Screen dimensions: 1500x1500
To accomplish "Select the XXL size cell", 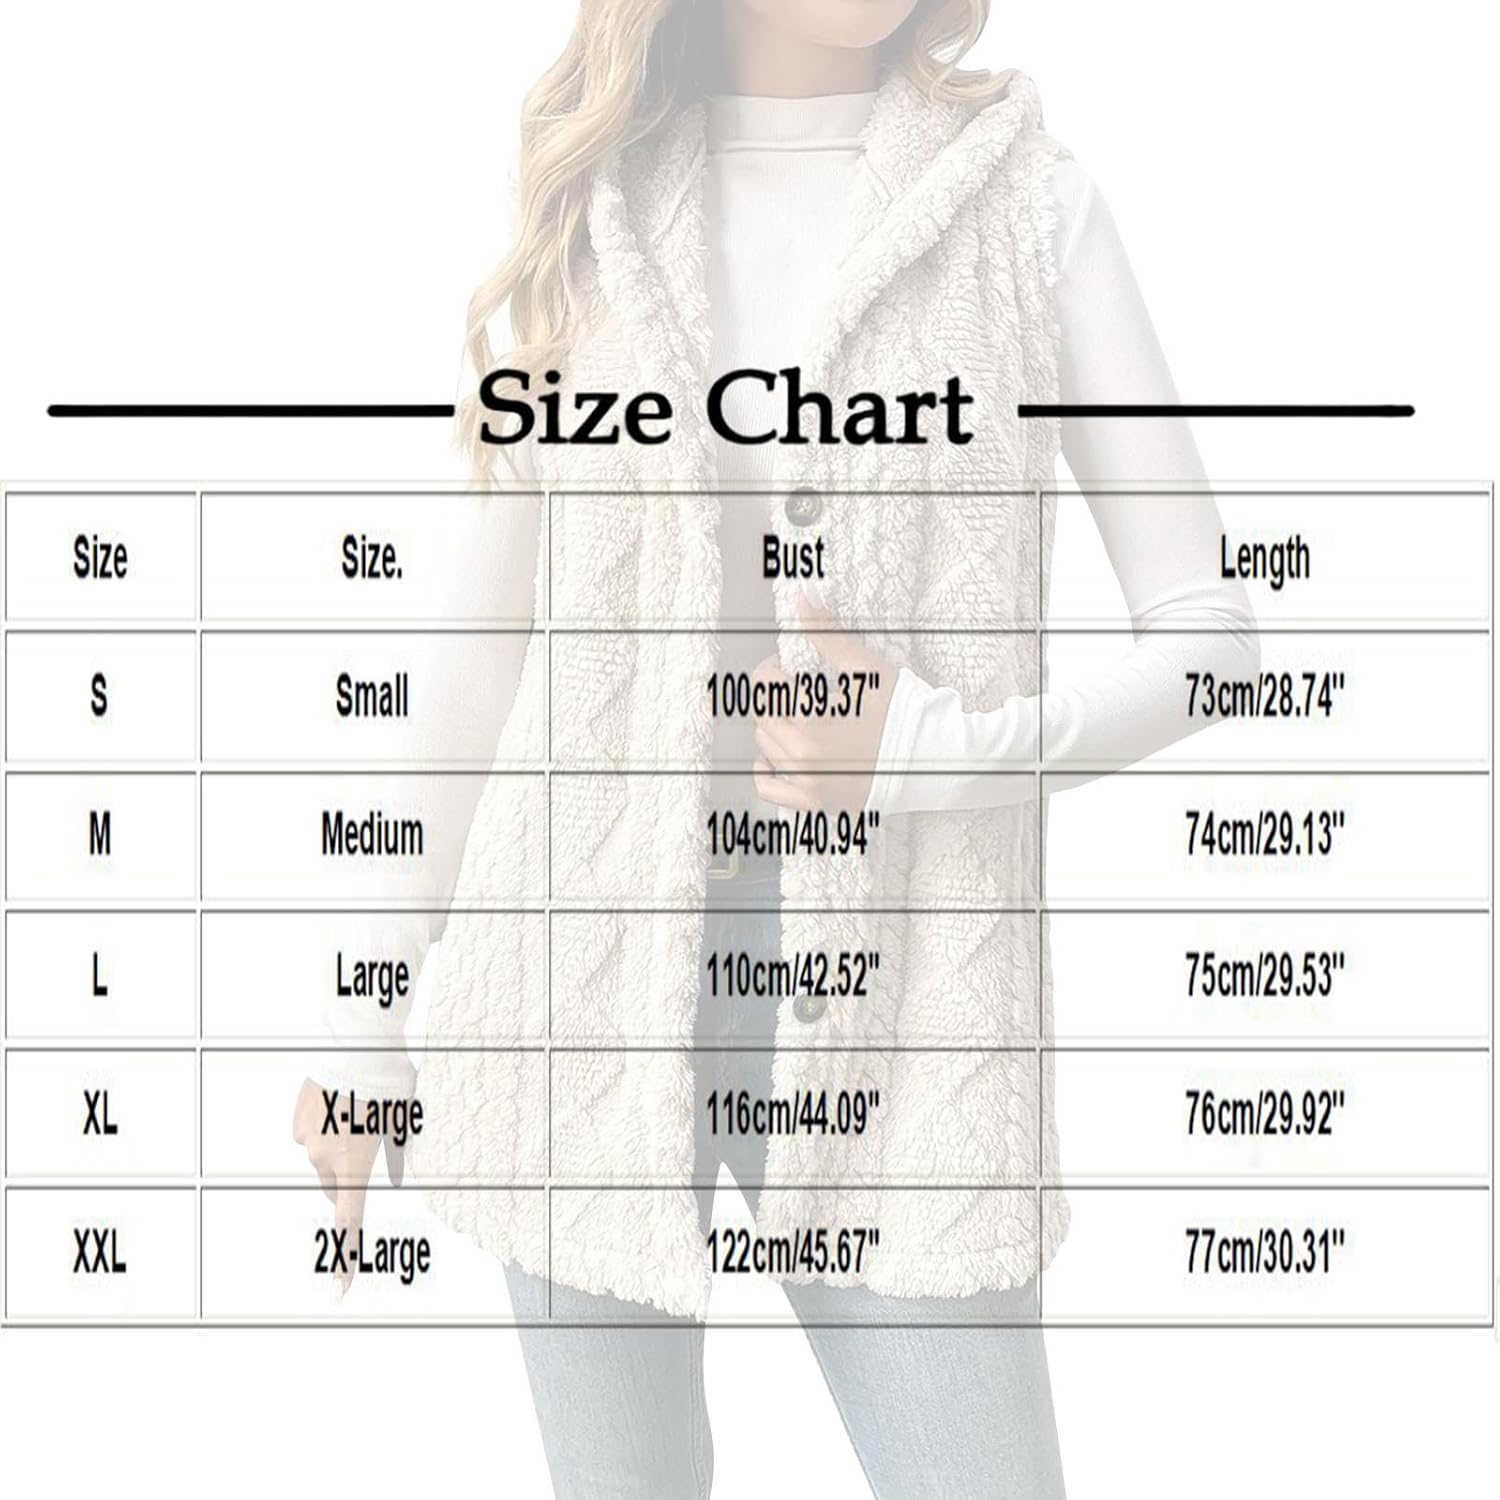I will point(99,1253).
